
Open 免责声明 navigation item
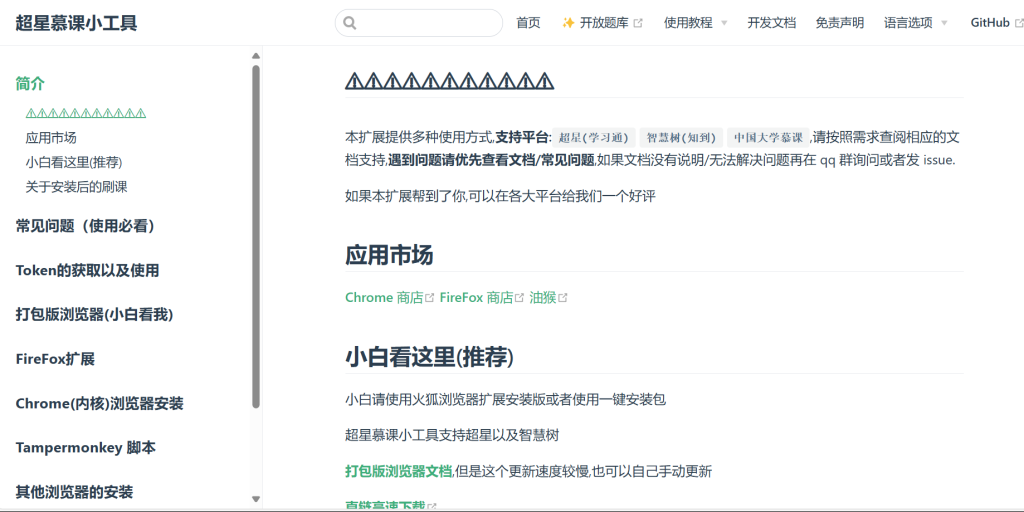pos(840,23)
